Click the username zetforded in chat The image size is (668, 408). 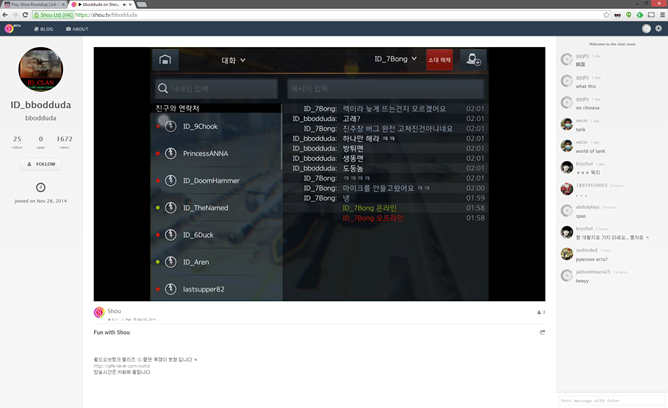pos(587,250)
